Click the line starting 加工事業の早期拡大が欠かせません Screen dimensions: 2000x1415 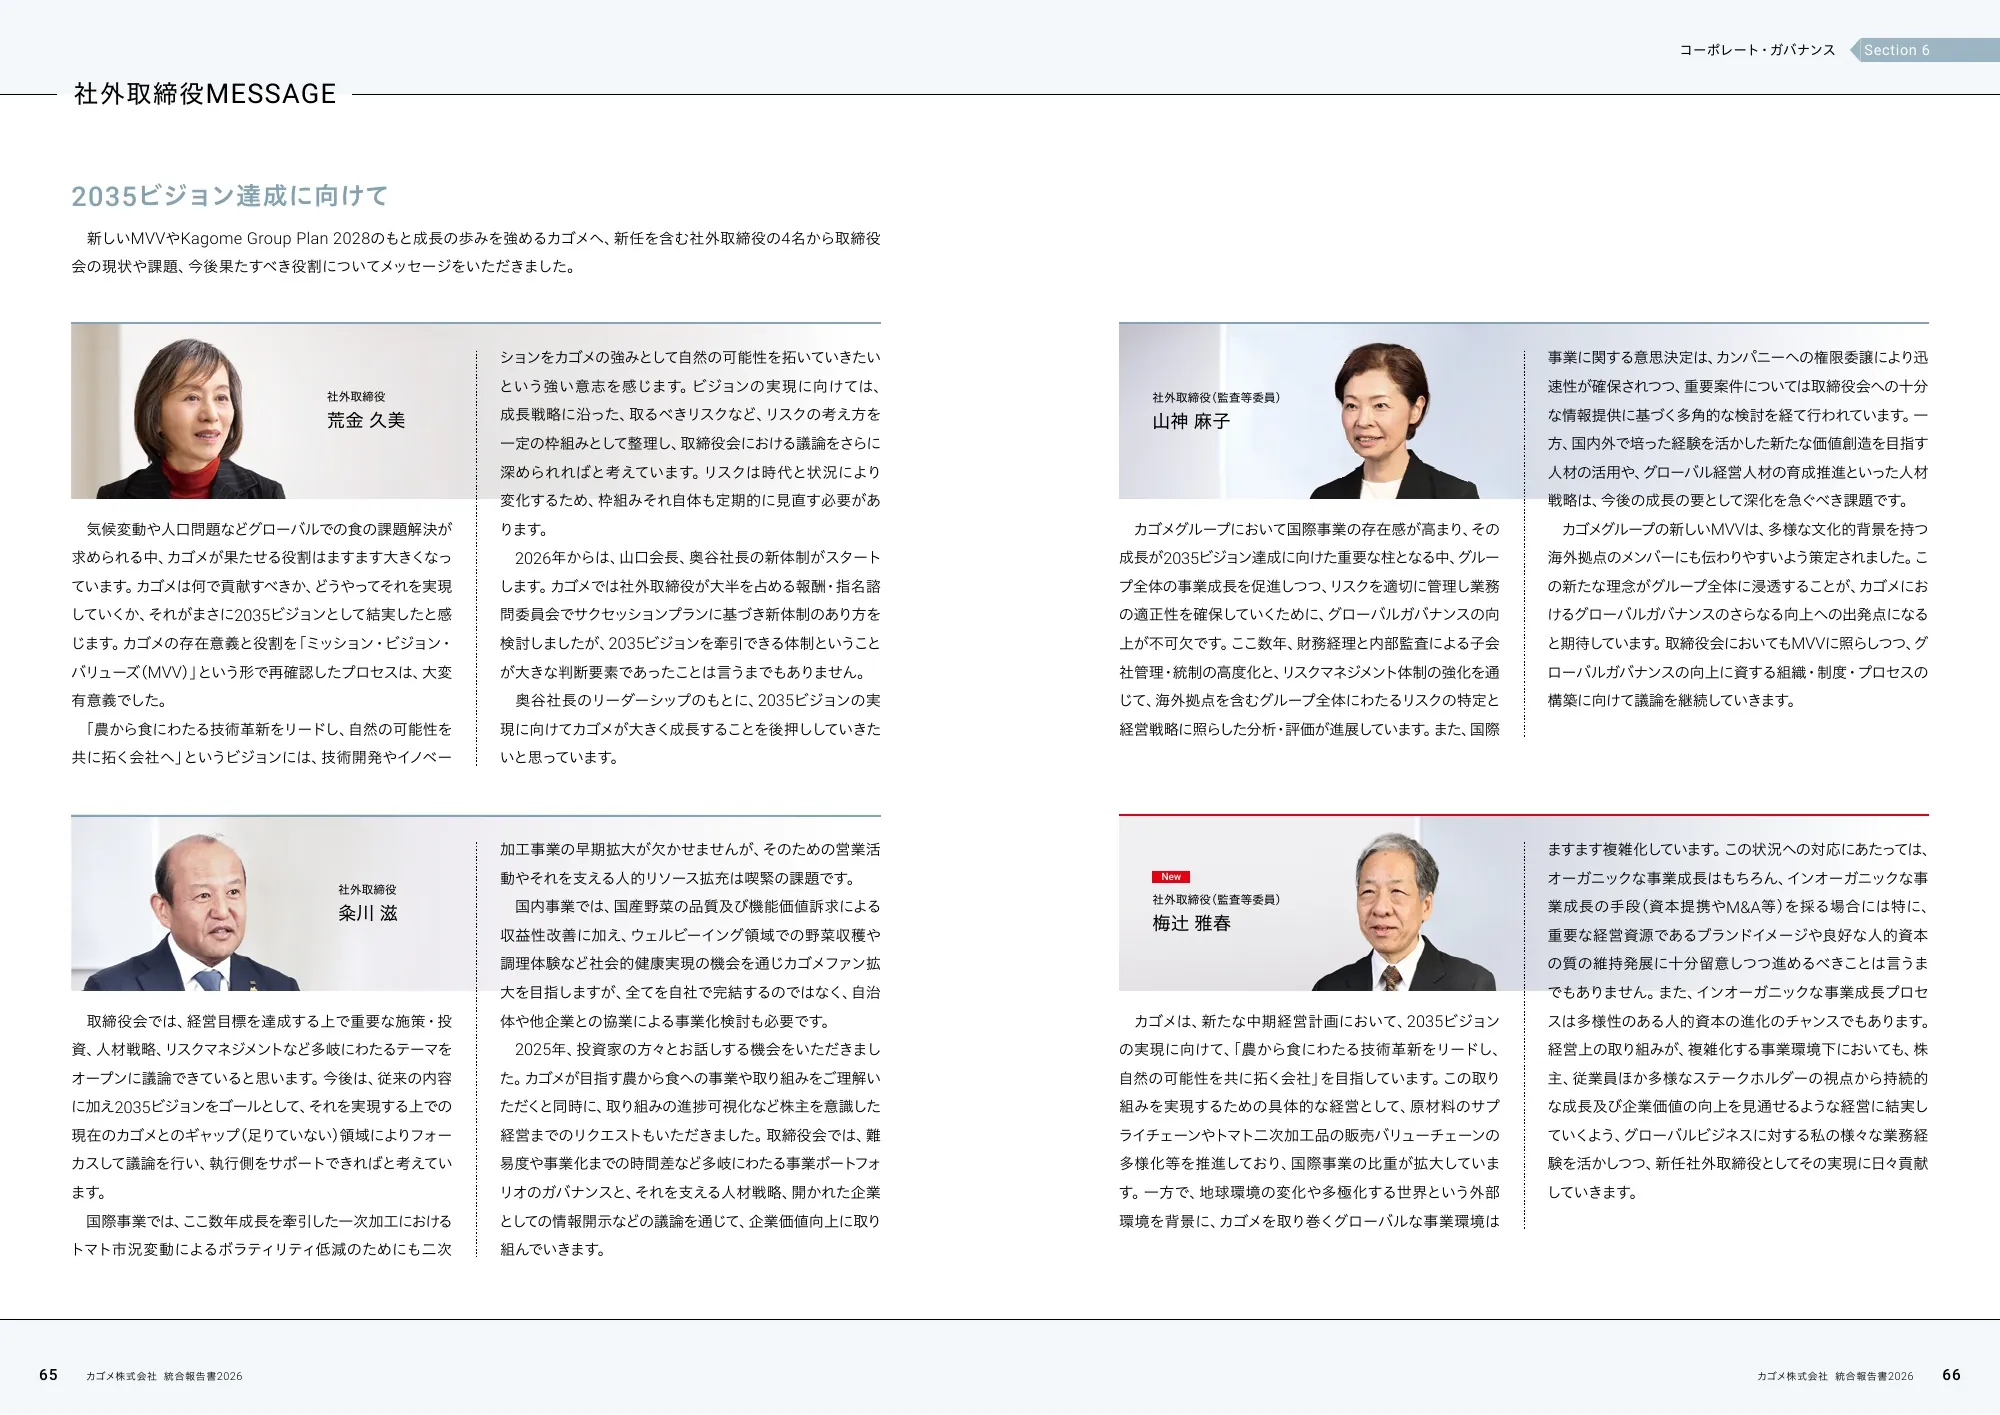click(x=690, y=850)
